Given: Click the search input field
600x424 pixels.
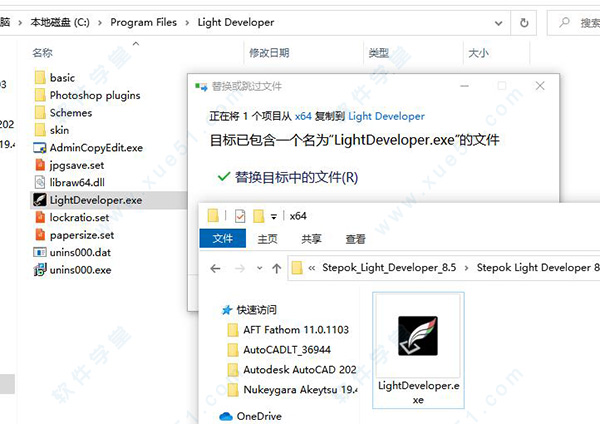Looking at the screenshot, I should pos(574,23).
